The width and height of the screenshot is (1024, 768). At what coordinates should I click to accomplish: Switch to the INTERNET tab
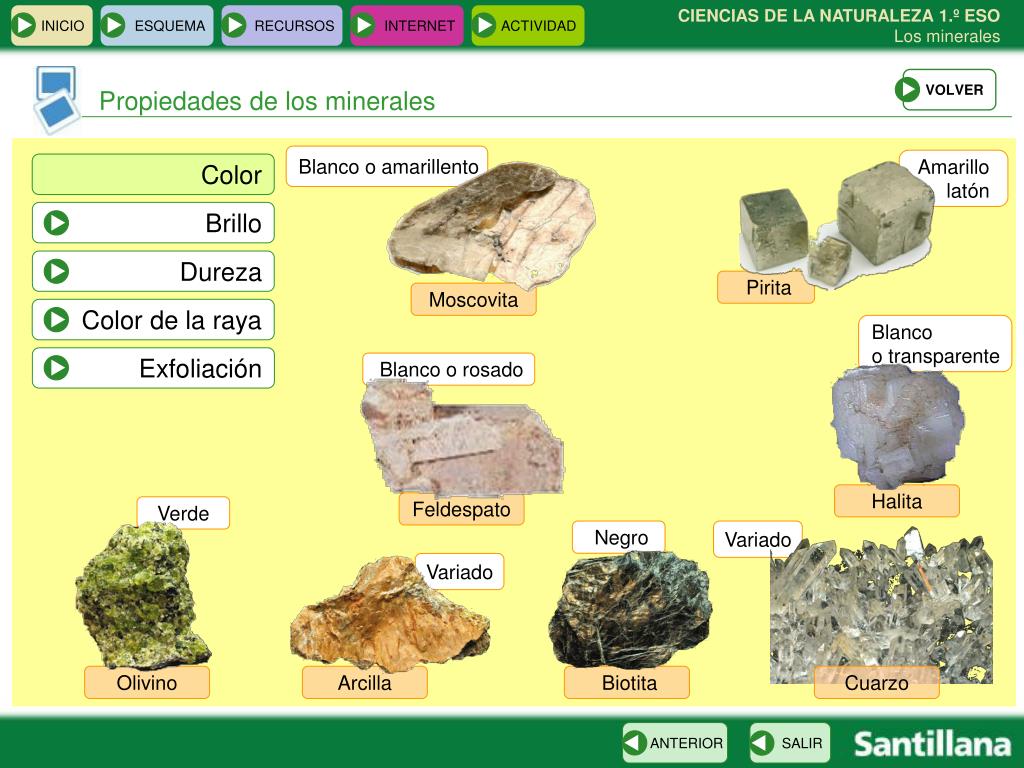point(407,25)
